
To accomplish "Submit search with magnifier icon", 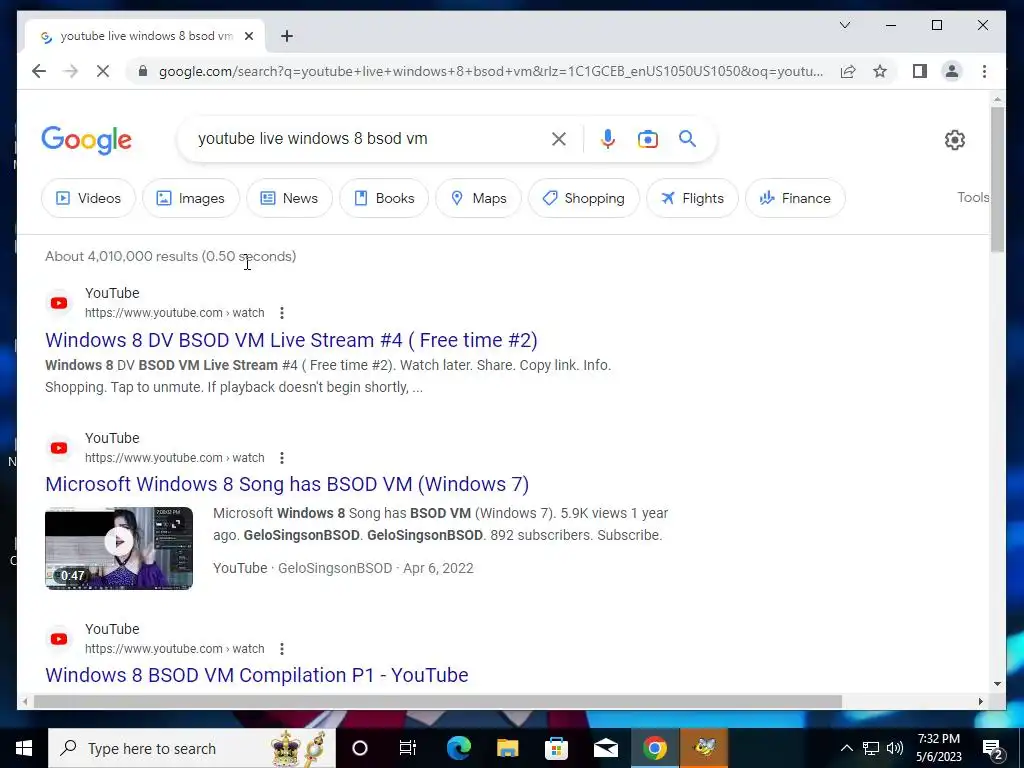I will click(x=687, y=138).
